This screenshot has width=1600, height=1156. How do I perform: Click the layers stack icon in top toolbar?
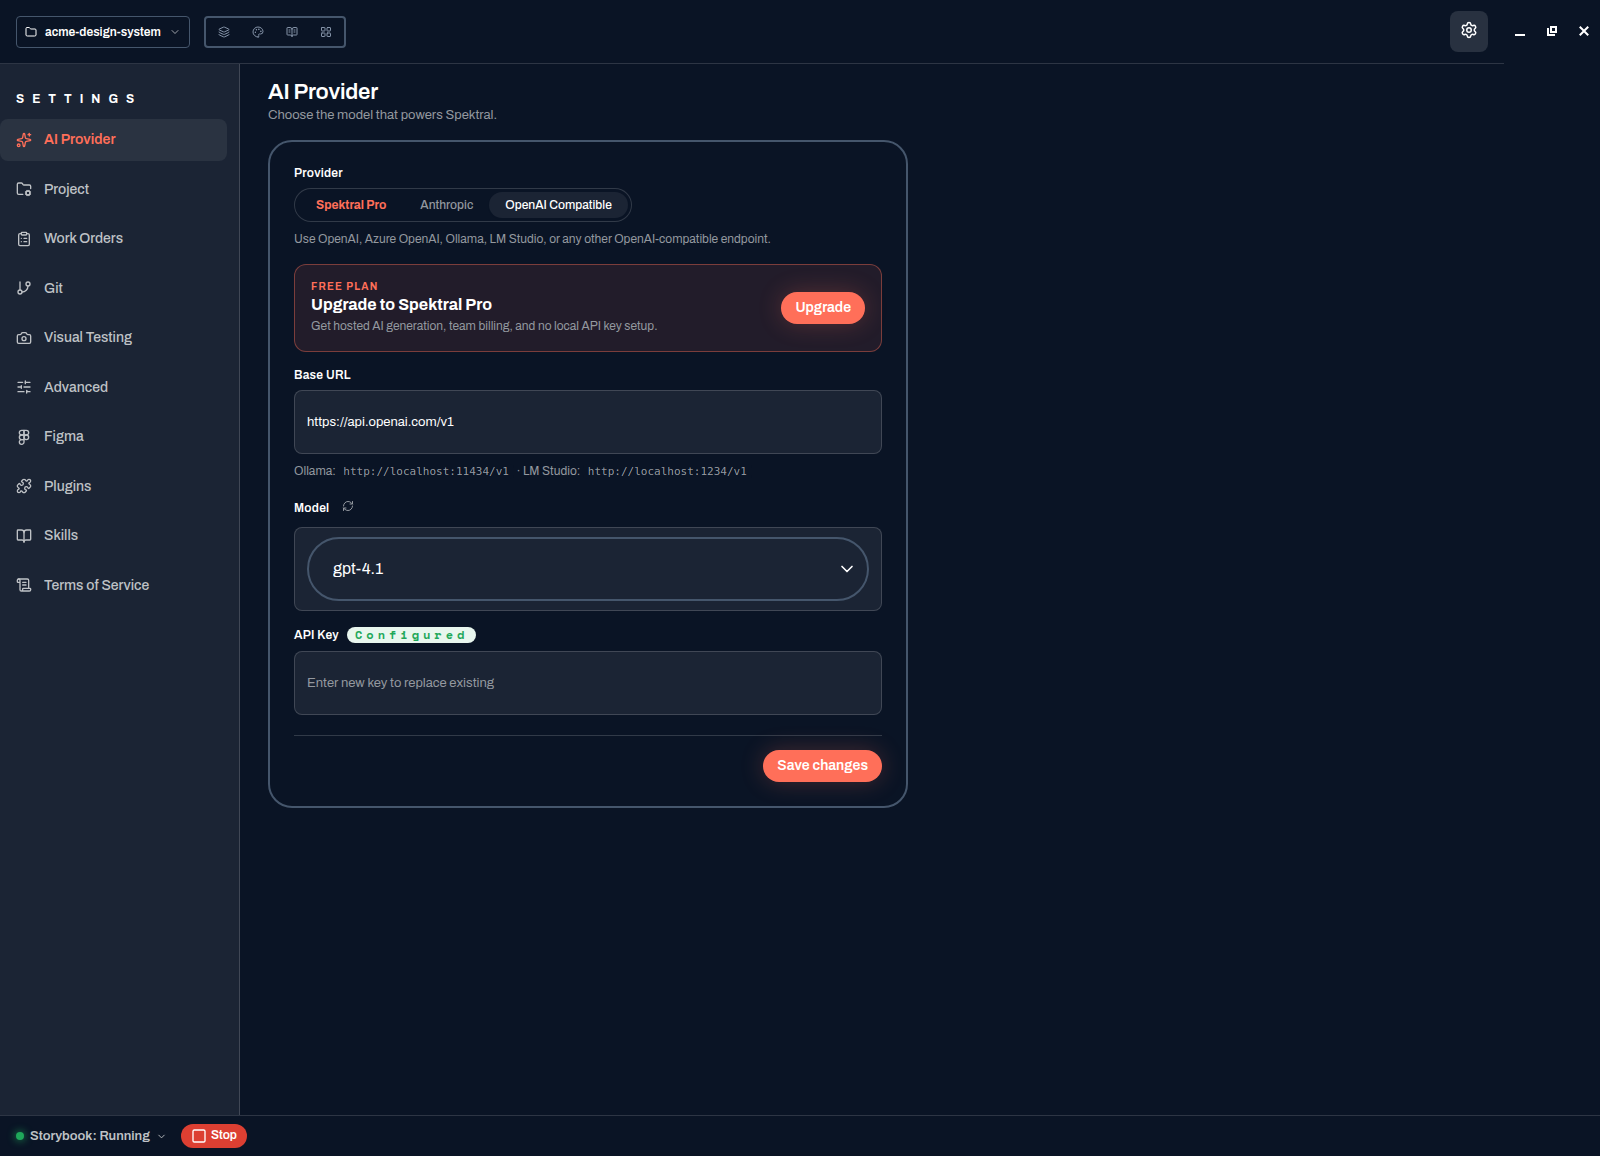click(x=224, y=32)
